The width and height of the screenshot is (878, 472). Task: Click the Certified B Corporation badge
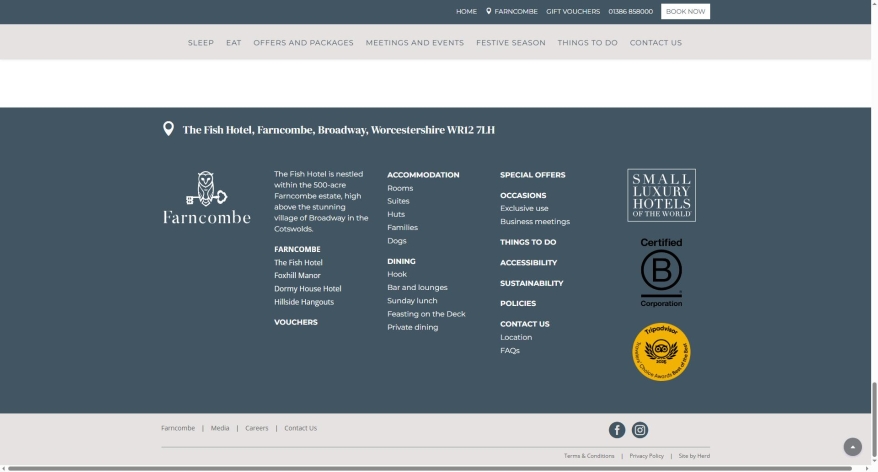[x=661, y=273]
